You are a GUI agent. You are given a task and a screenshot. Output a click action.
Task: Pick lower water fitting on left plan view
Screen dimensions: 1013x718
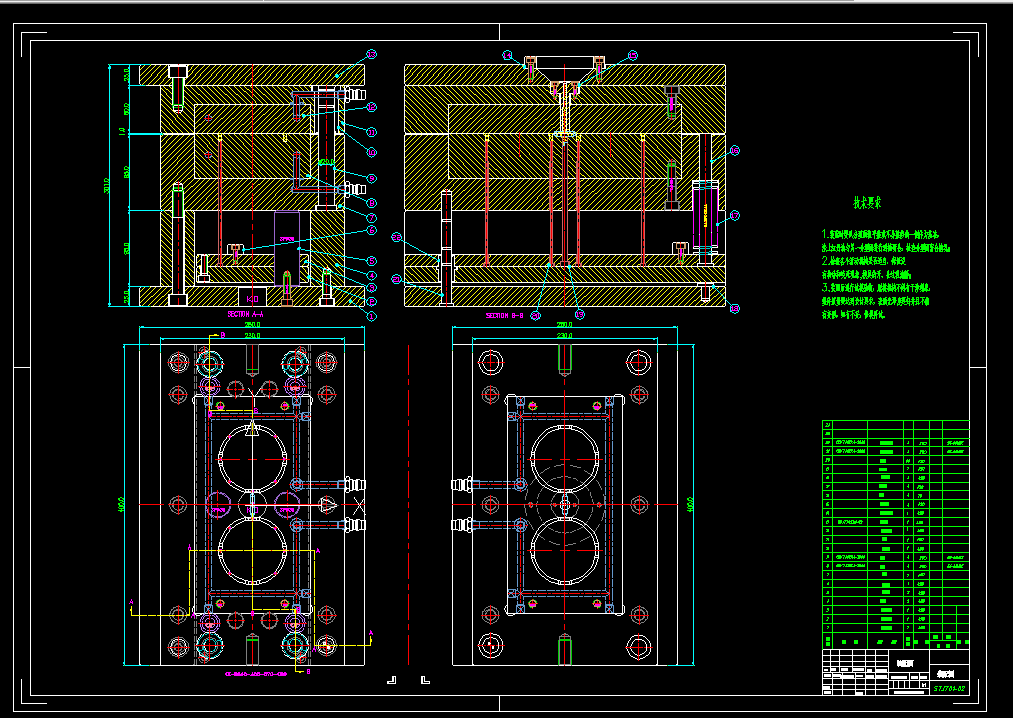[355, 525]
